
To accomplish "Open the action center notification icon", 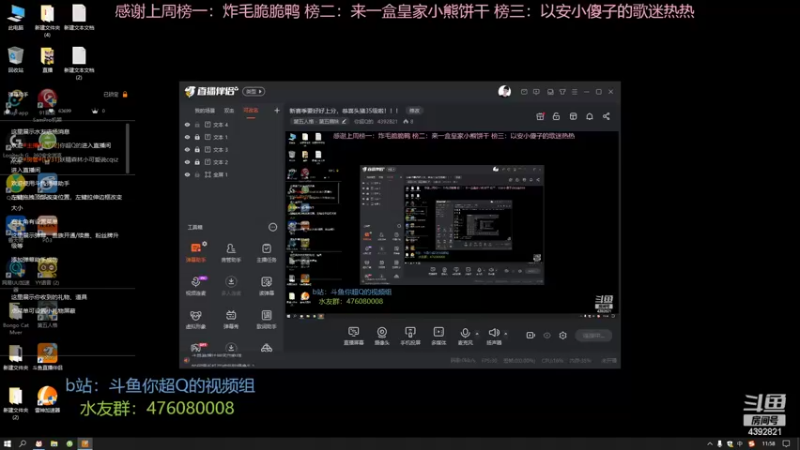I will pyautogui.click(x=787, y=444).
